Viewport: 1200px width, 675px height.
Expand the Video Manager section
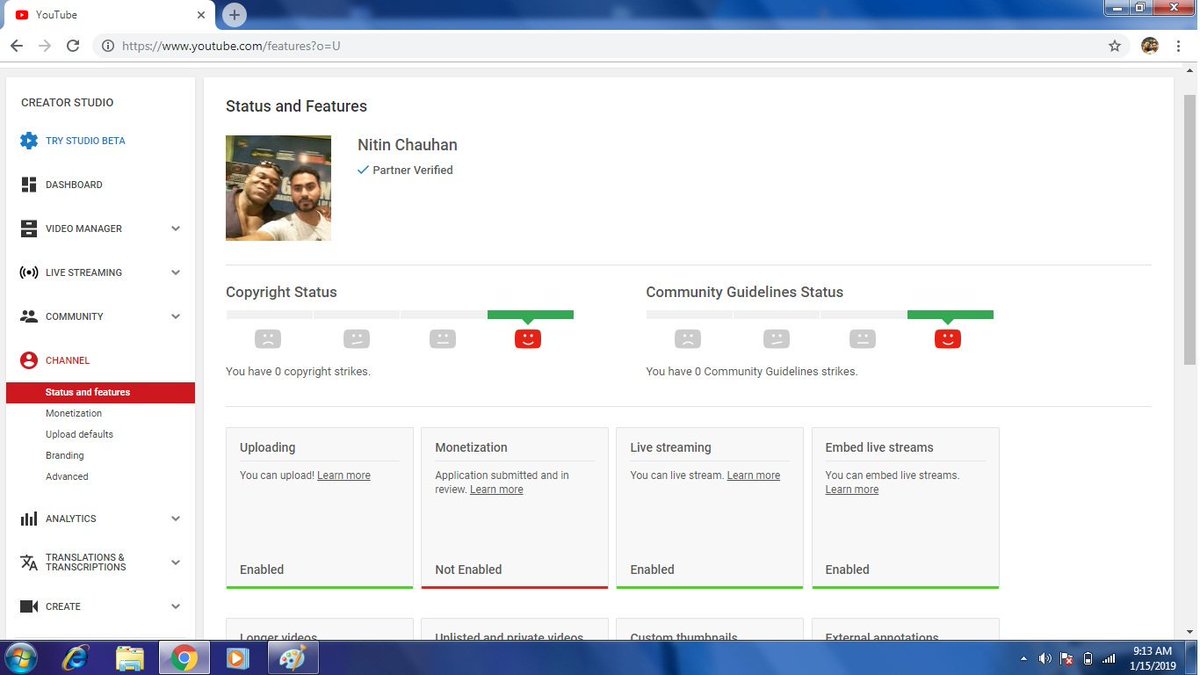(176, 229)
